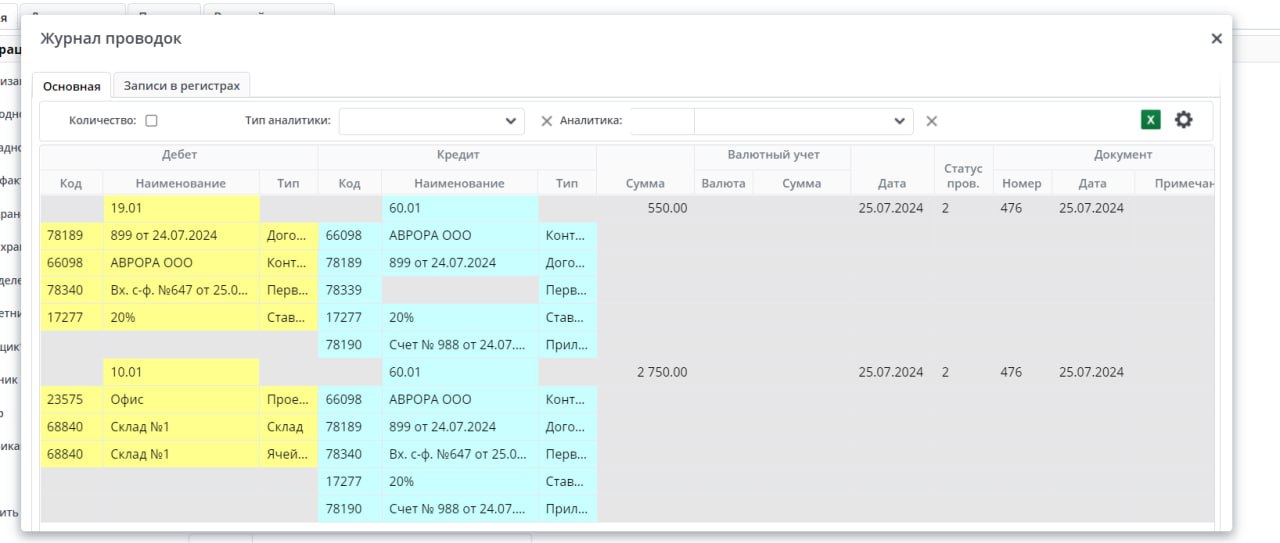
Task: Open table settings with the gear icon
Action: click(x=1184, y=120)
